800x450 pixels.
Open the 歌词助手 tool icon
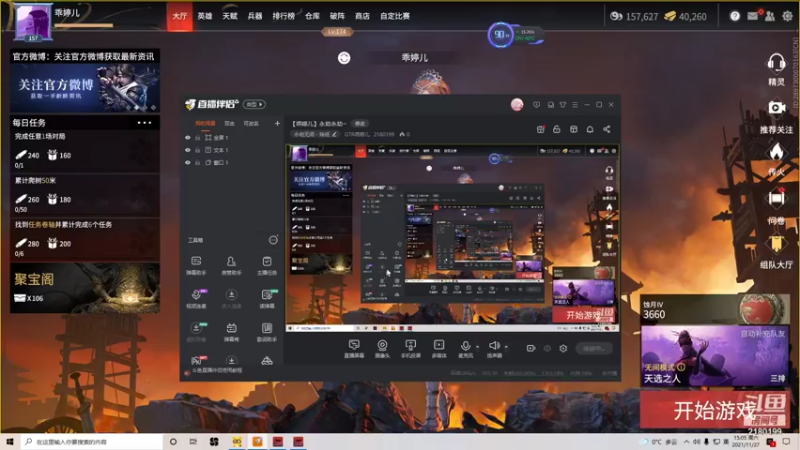point(267,332)
